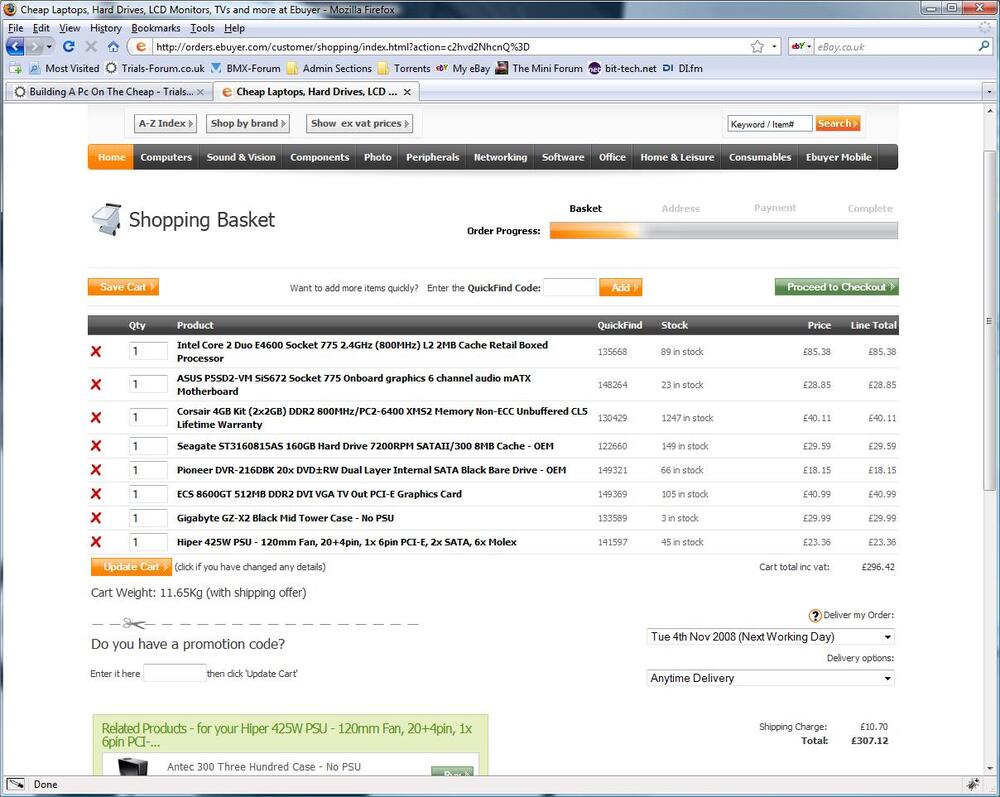Open the Antec 300 Three Hundred Case link
This screenshot has width=1000, height=797.
click(264, 767)
